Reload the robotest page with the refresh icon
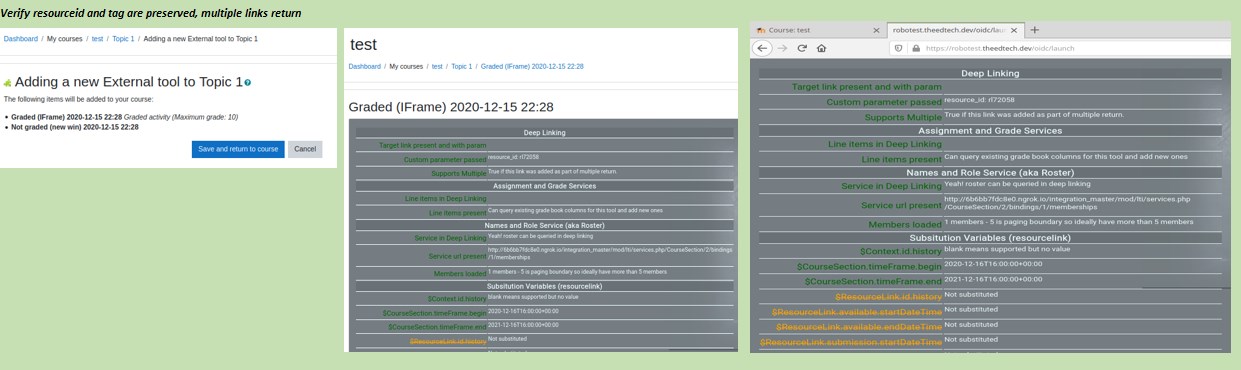 point(801,48)
